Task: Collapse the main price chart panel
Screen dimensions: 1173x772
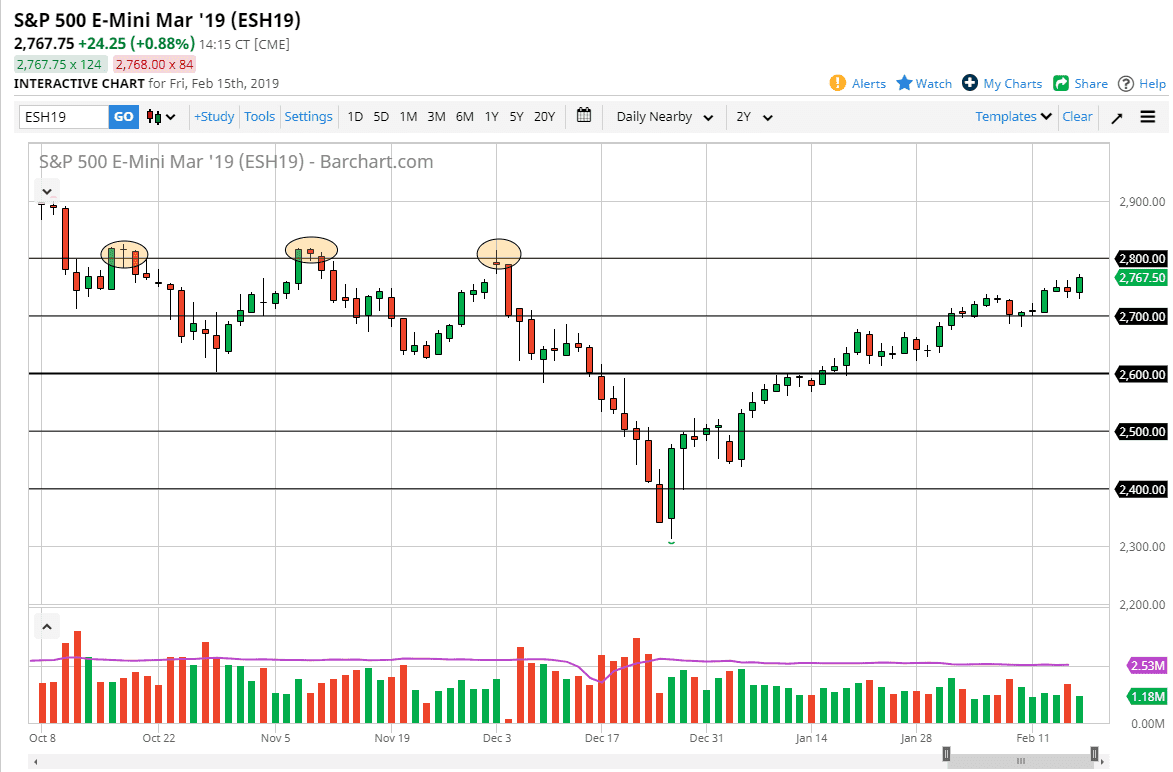Action: tap(47, 191)
